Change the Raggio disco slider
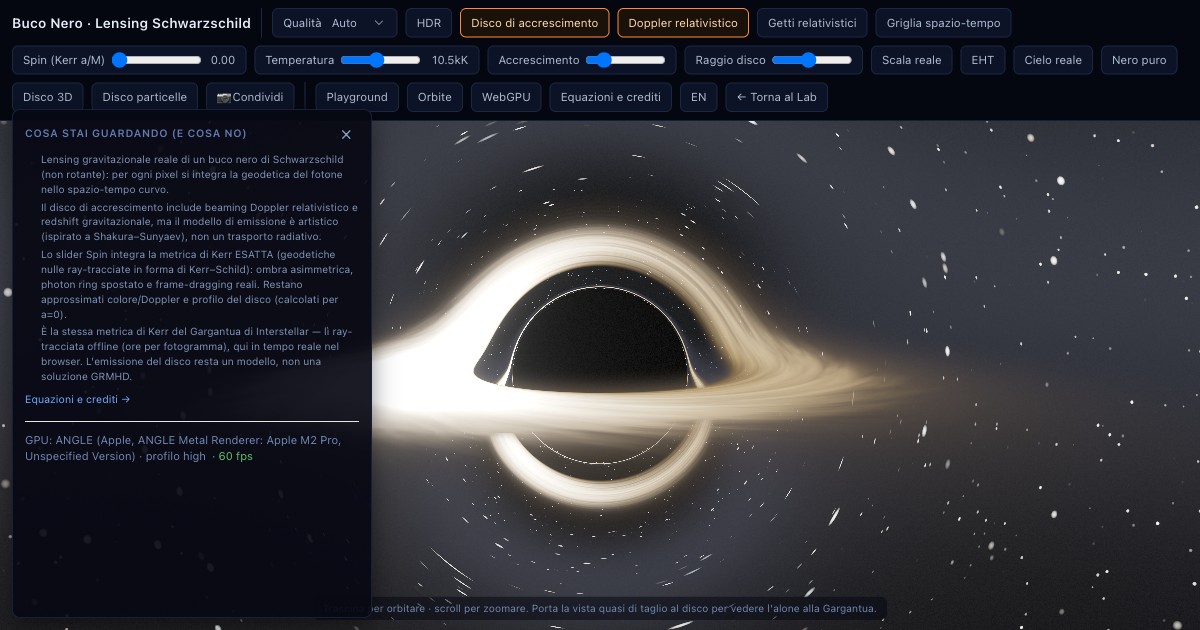Image resolution: width=1200 pixels, height=630 pixels. 811,60
